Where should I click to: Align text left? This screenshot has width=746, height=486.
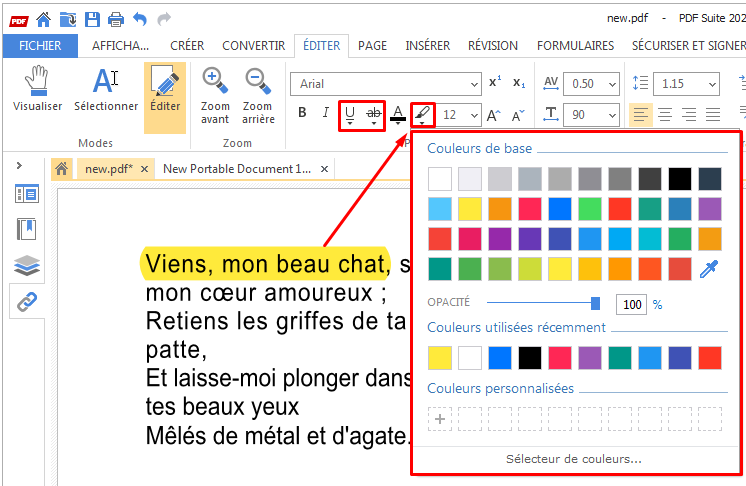pyautogui.click(x=641, y=115)
